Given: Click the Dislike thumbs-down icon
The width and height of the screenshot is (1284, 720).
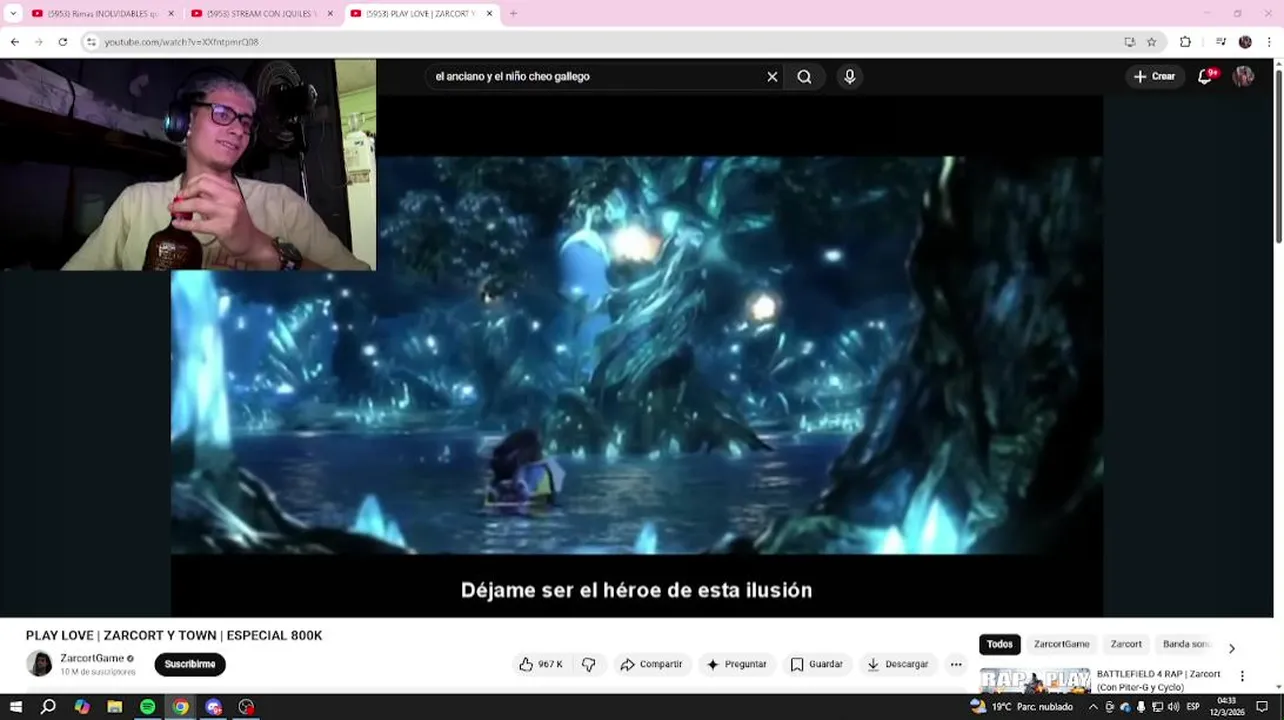Looking at the screenshot, I should tap(589, 664).
